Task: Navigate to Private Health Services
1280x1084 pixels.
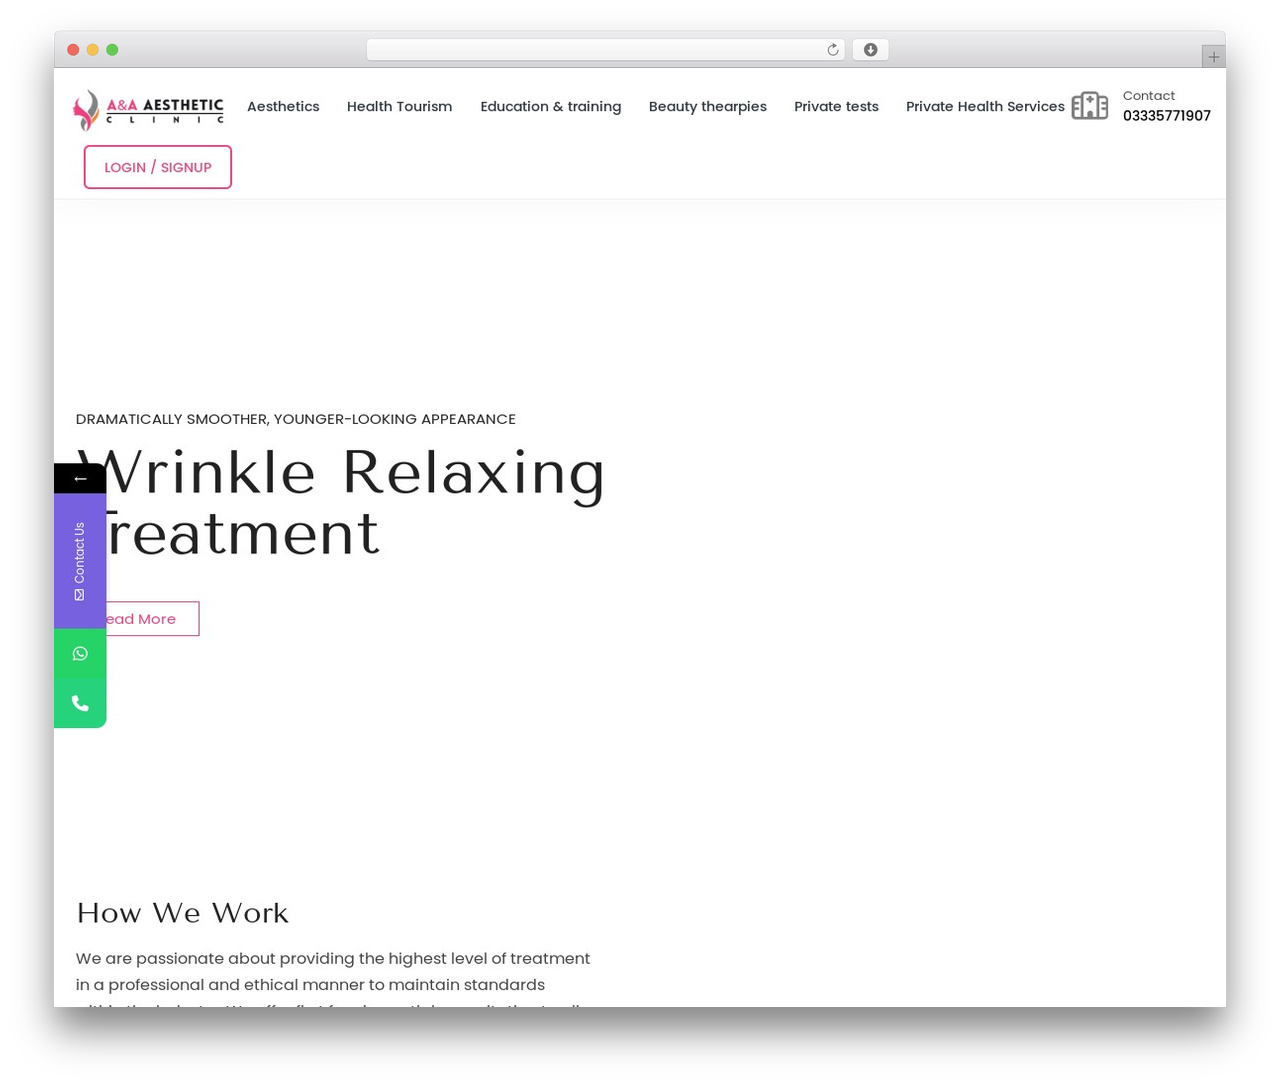Action: 985,106
